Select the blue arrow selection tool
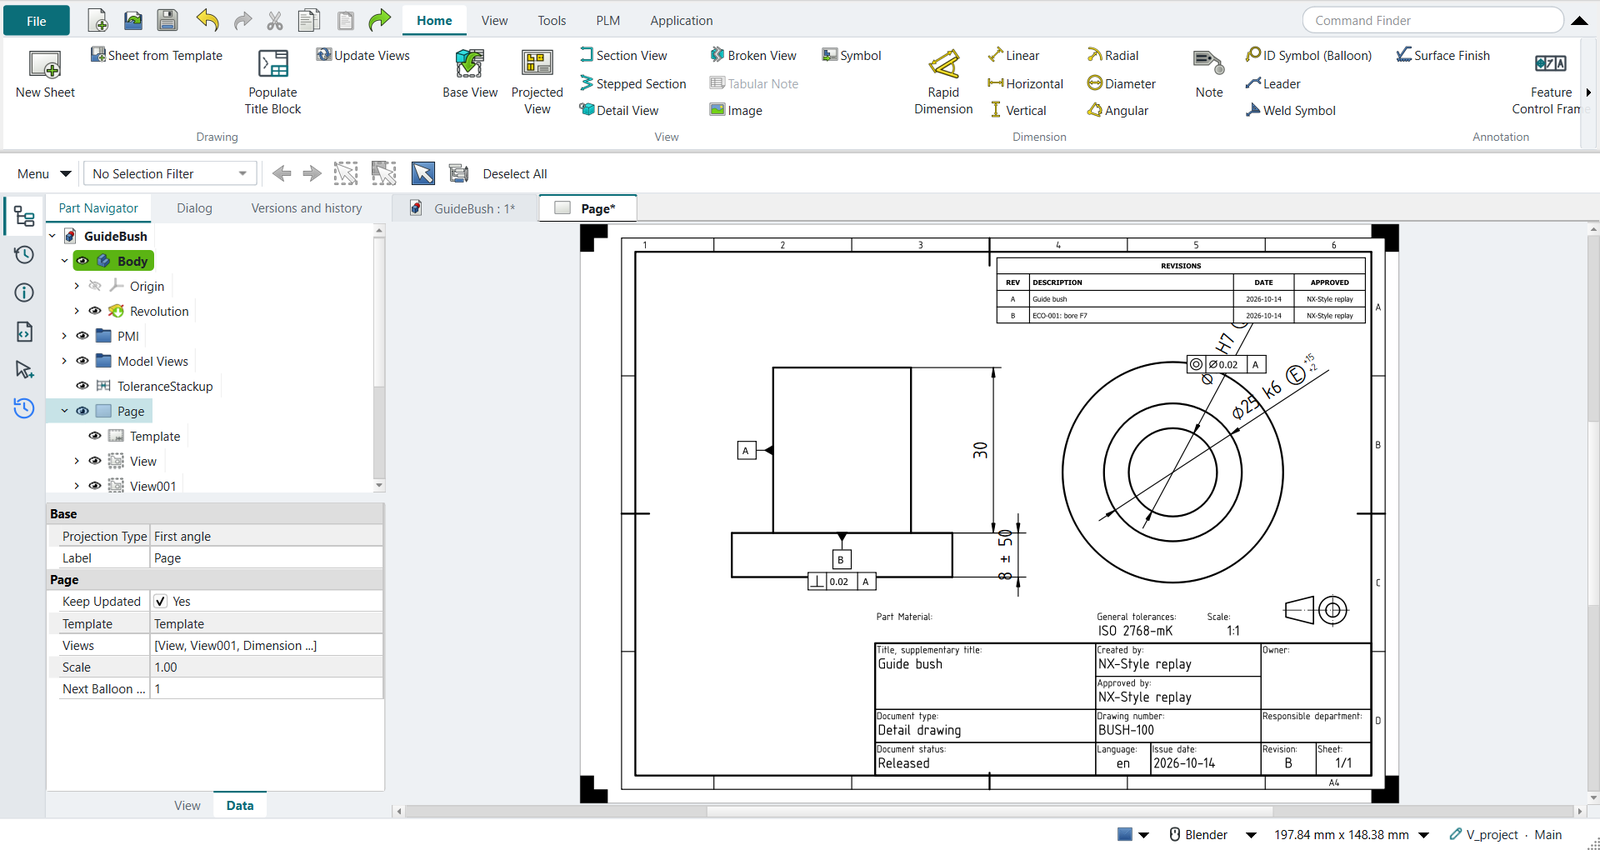The width and height of the screenshot is (1600, 850). click(423, 174)
